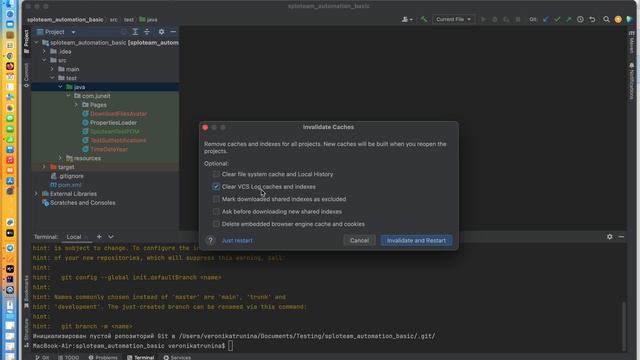Image resolution: width=640 pixels, height=360 pixels.
Task: Click the Invalidate and Restart button
Action: (x=416, y=240)
